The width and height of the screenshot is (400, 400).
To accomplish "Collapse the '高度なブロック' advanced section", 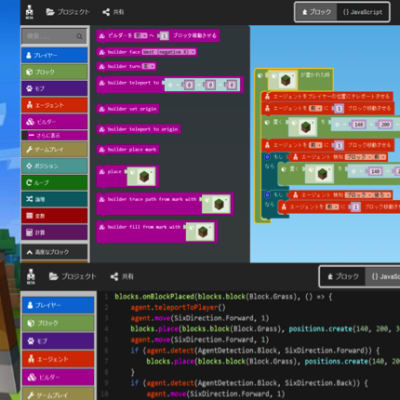I will [54, 252].
